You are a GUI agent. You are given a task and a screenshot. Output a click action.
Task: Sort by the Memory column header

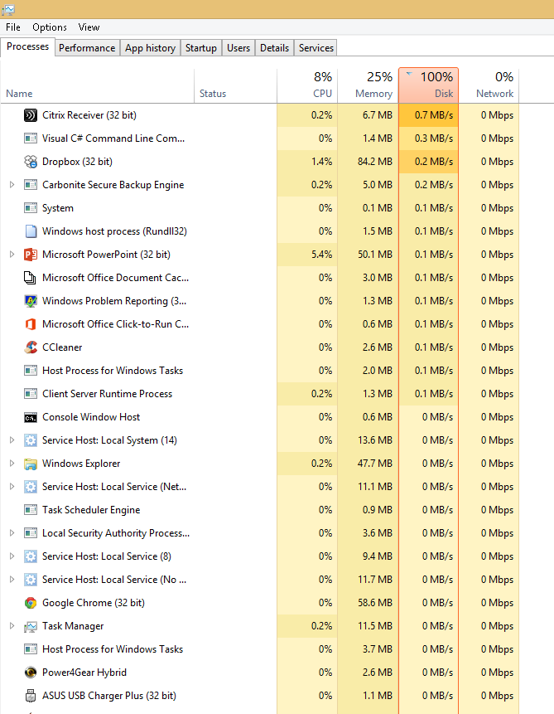pos(368,85)
